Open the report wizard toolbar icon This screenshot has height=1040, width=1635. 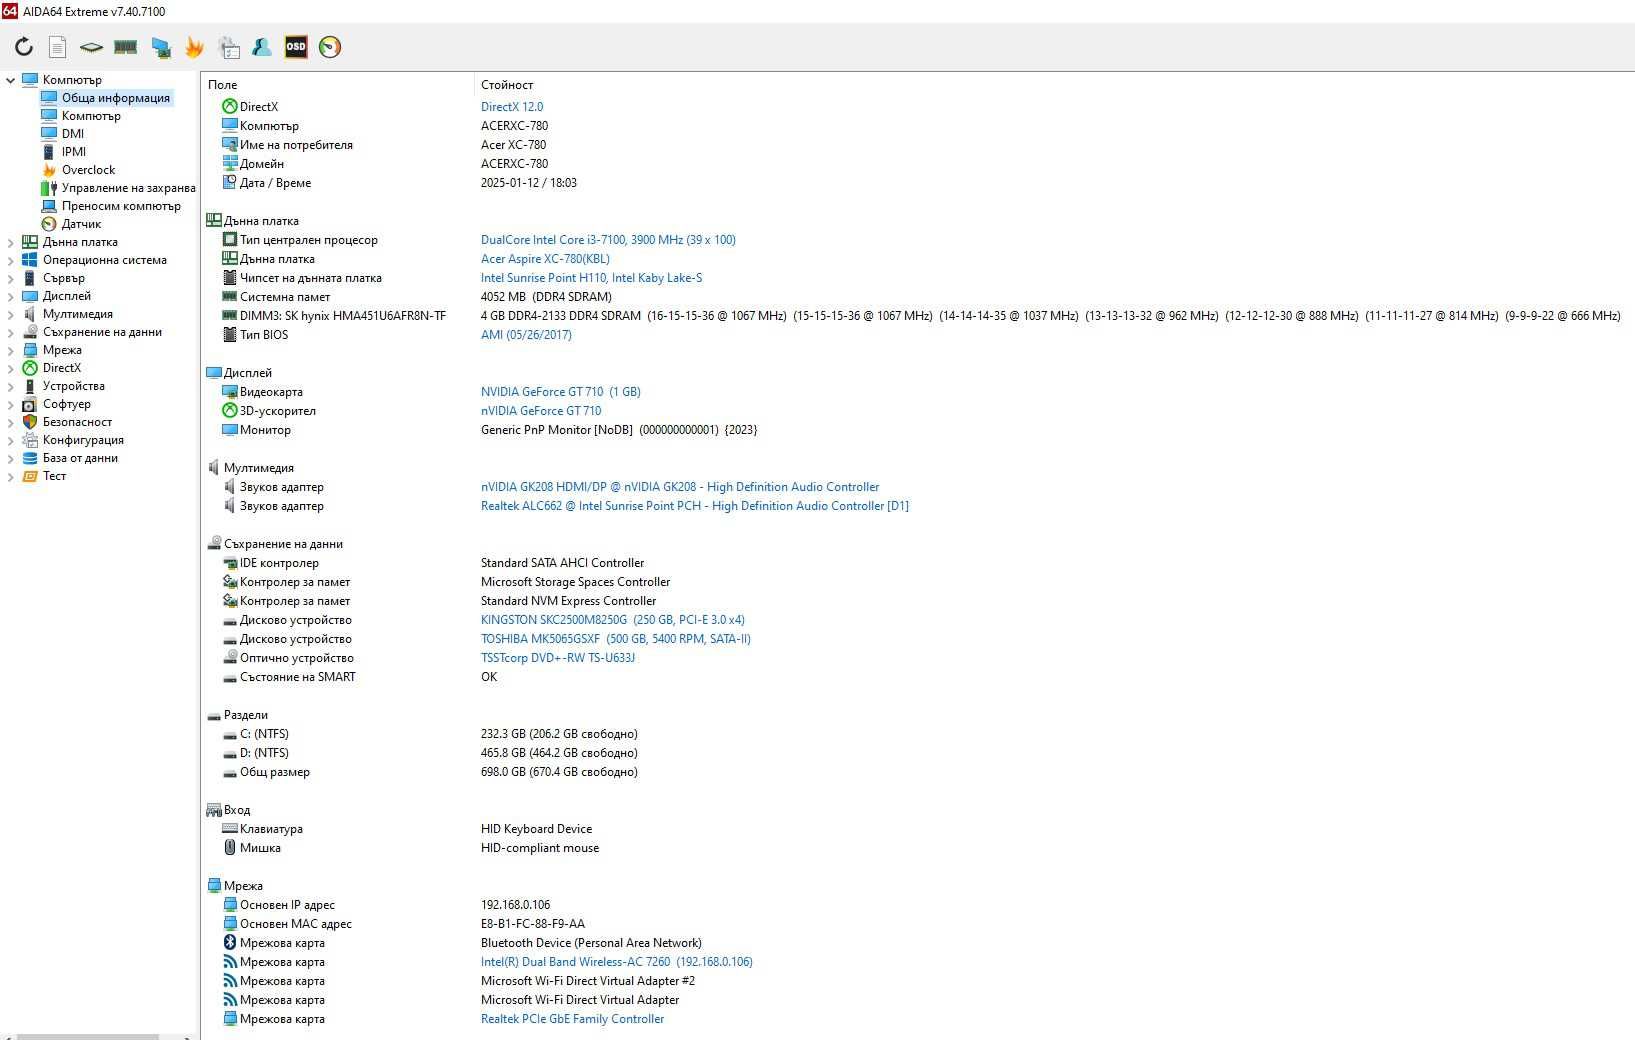tap(229, 47)
